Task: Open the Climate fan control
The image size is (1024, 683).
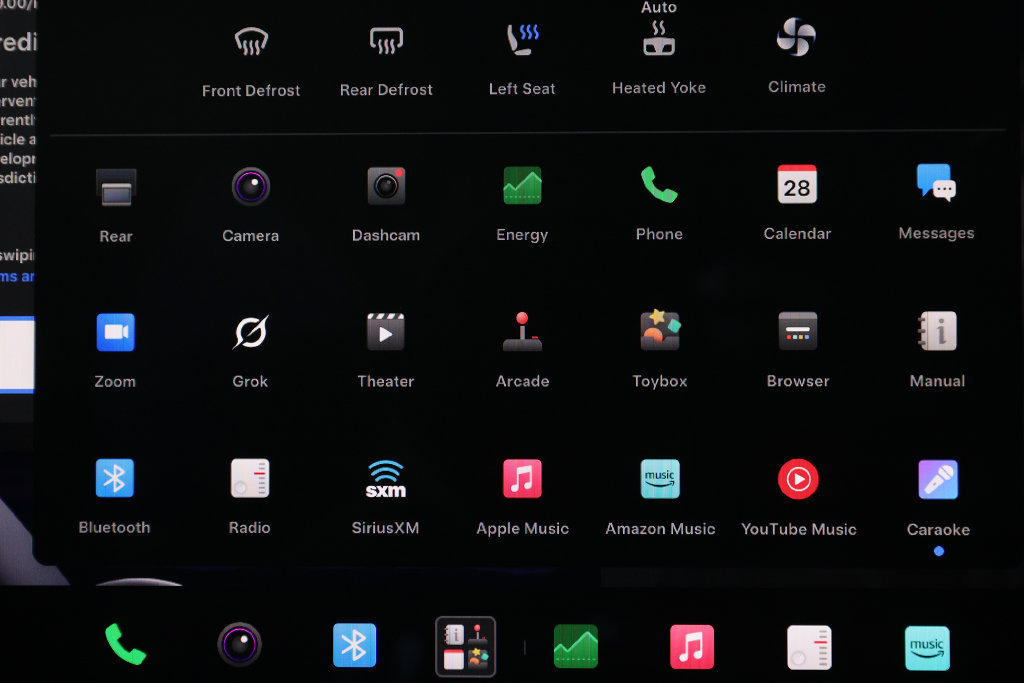Action: (796, 37)
